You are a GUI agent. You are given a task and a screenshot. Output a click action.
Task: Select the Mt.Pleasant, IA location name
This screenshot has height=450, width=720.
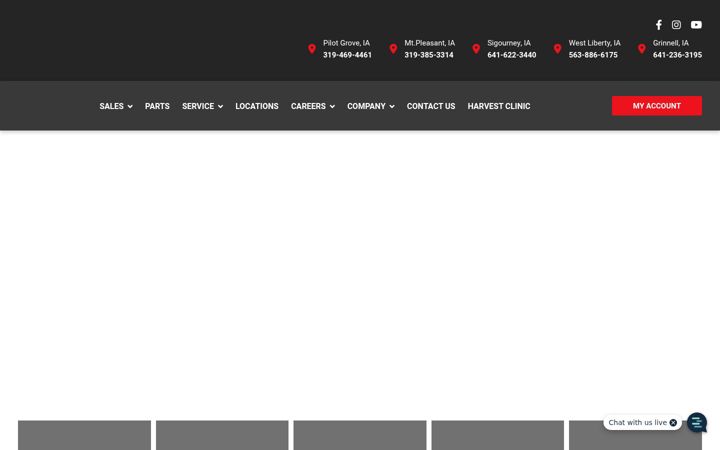430,43
